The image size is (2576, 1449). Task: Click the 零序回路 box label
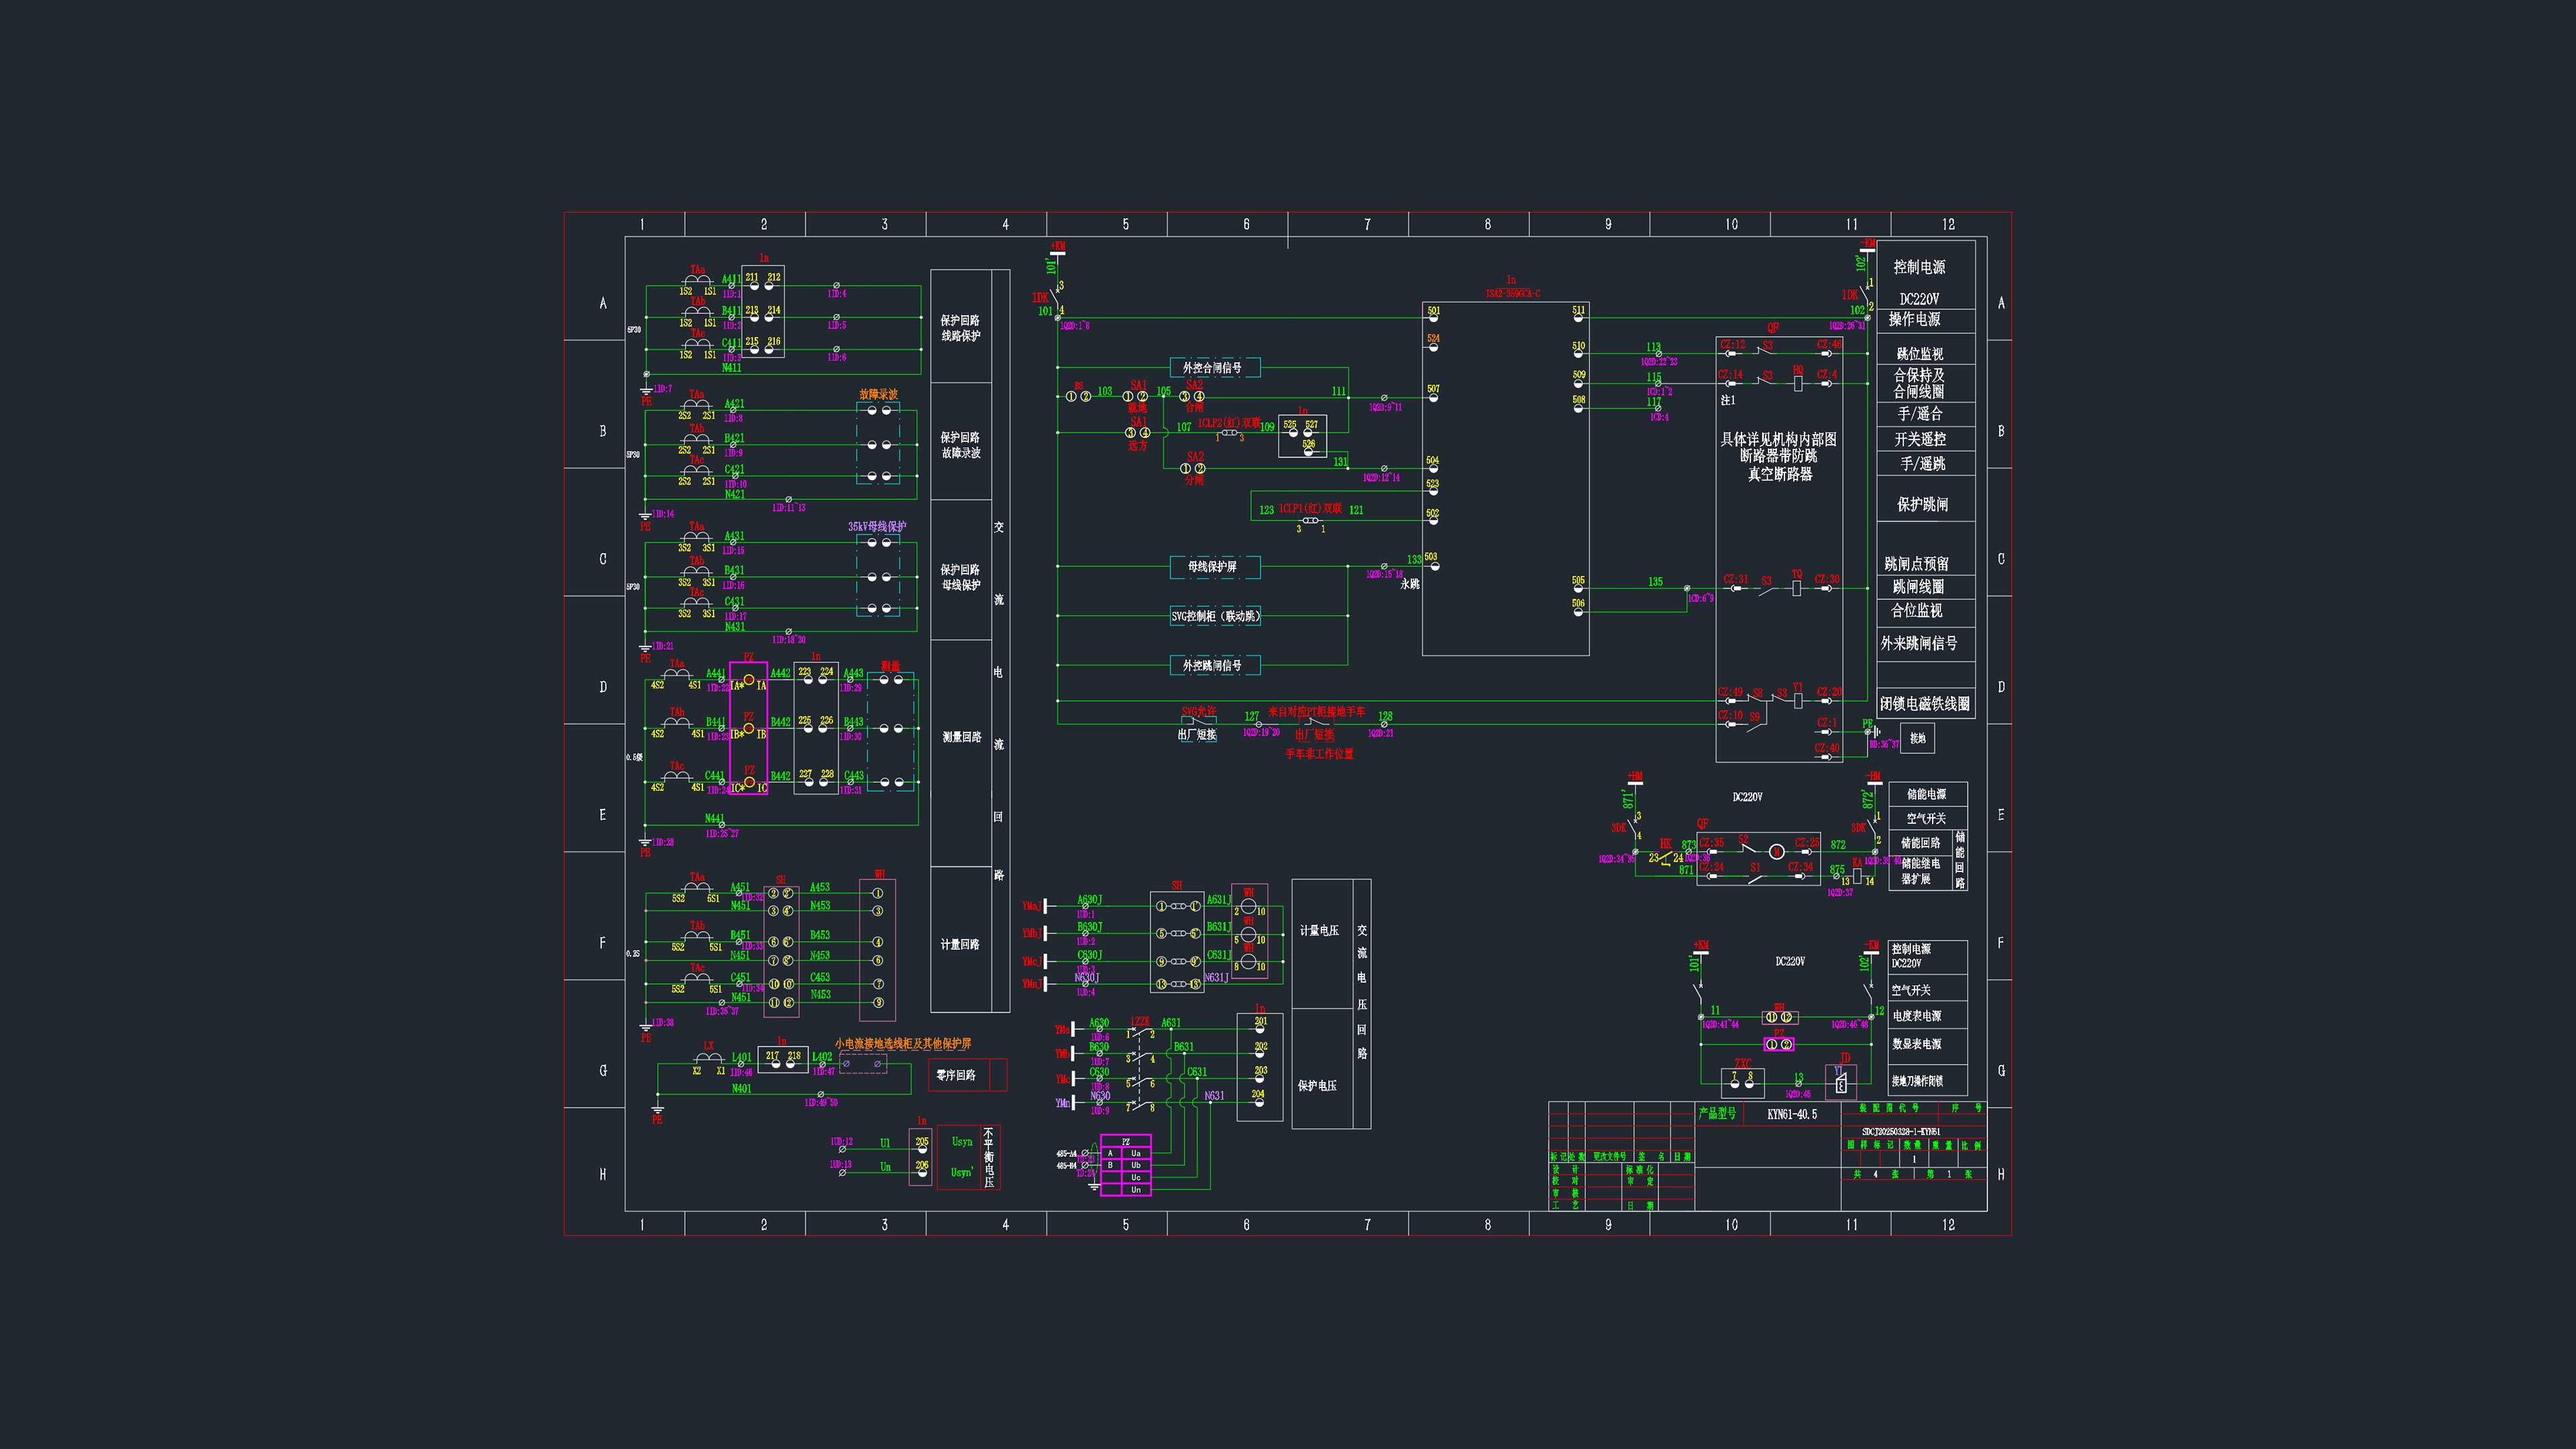[x=955, y=1075]
